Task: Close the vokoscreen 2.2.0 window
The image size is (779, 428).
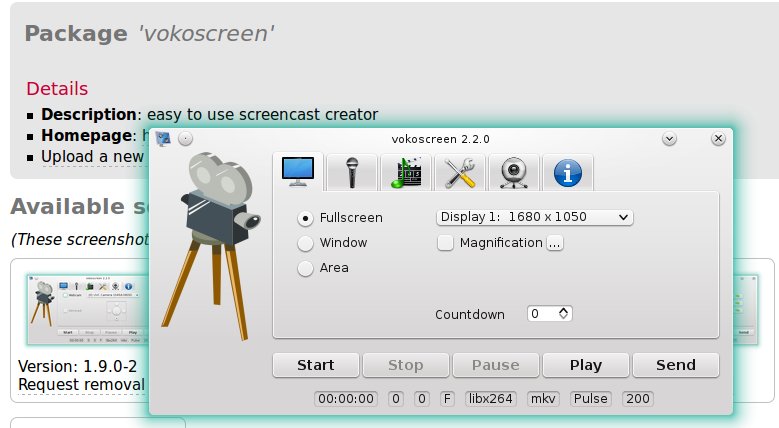Action: (x=718, y=139)
